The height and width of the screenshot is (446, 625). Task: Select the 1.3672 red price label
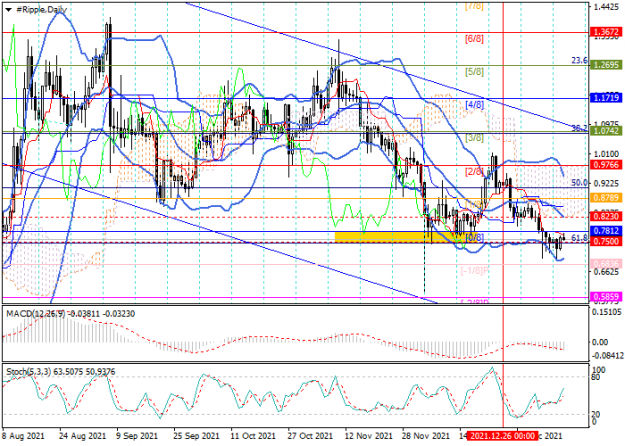(605, 32)
